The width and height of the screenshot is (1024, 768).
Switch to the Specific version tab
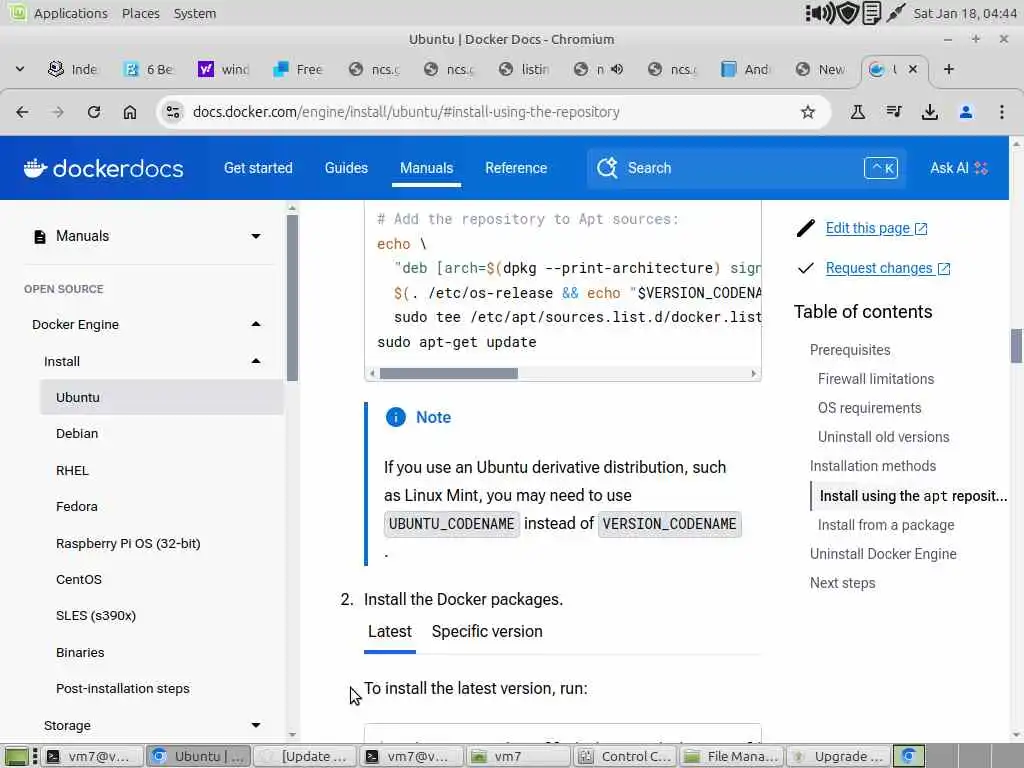click(x=487, y=632)
